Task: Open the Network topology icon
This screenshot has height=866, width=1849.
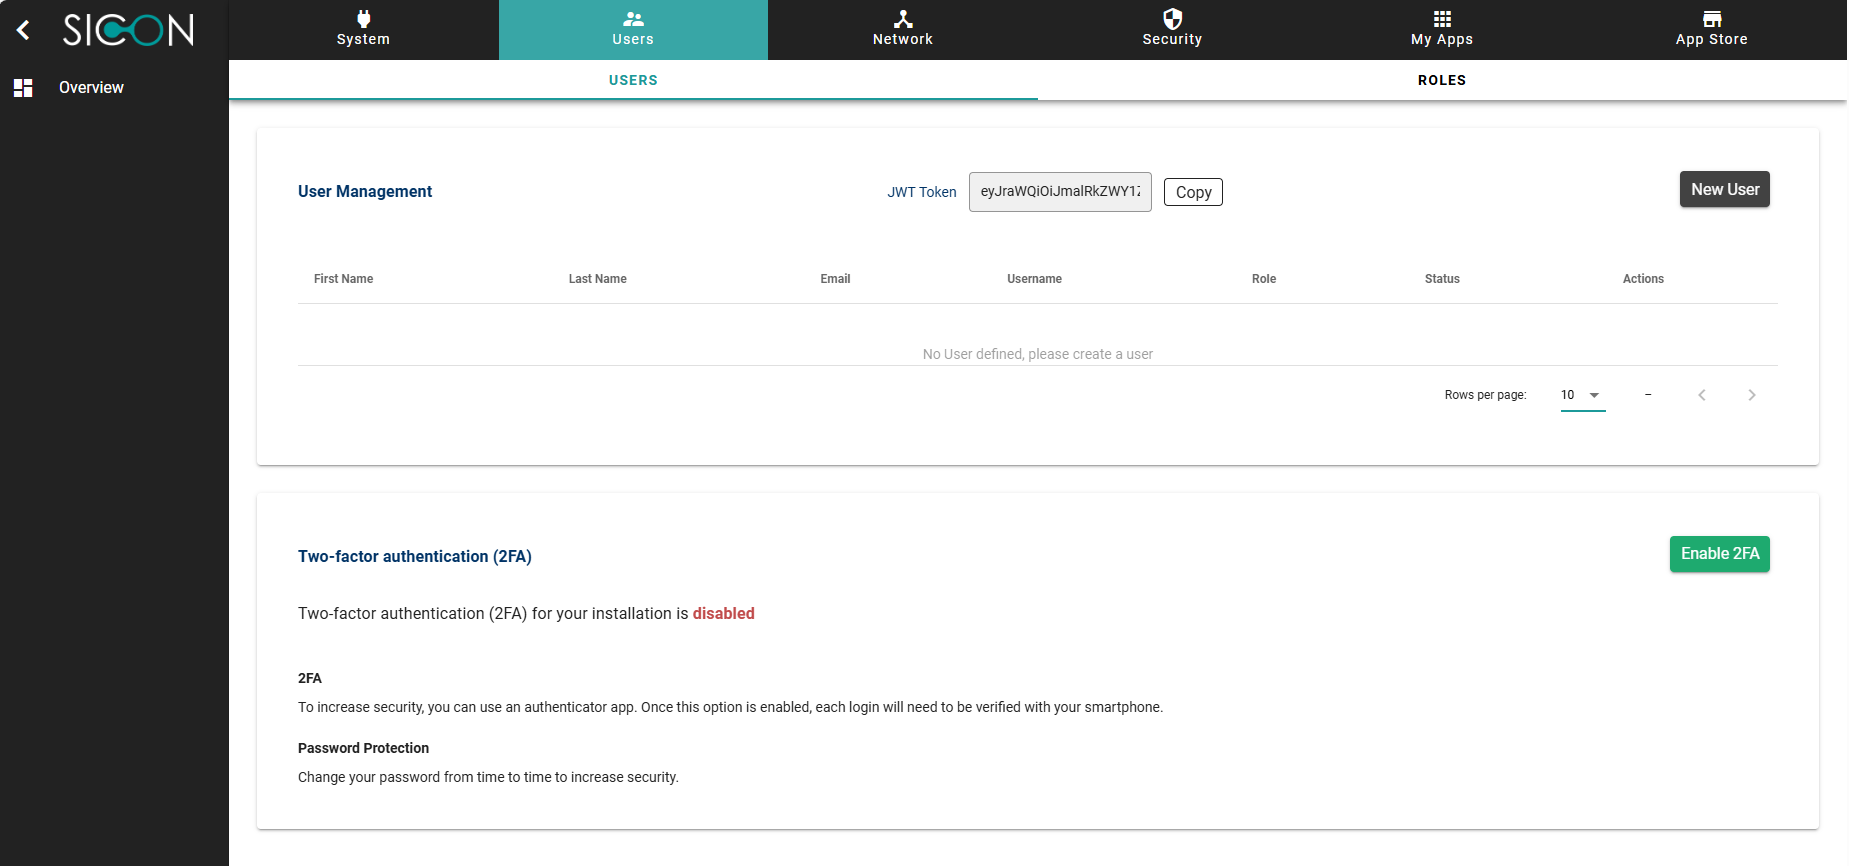Action: pyautogui.click(x=902, y=19)
